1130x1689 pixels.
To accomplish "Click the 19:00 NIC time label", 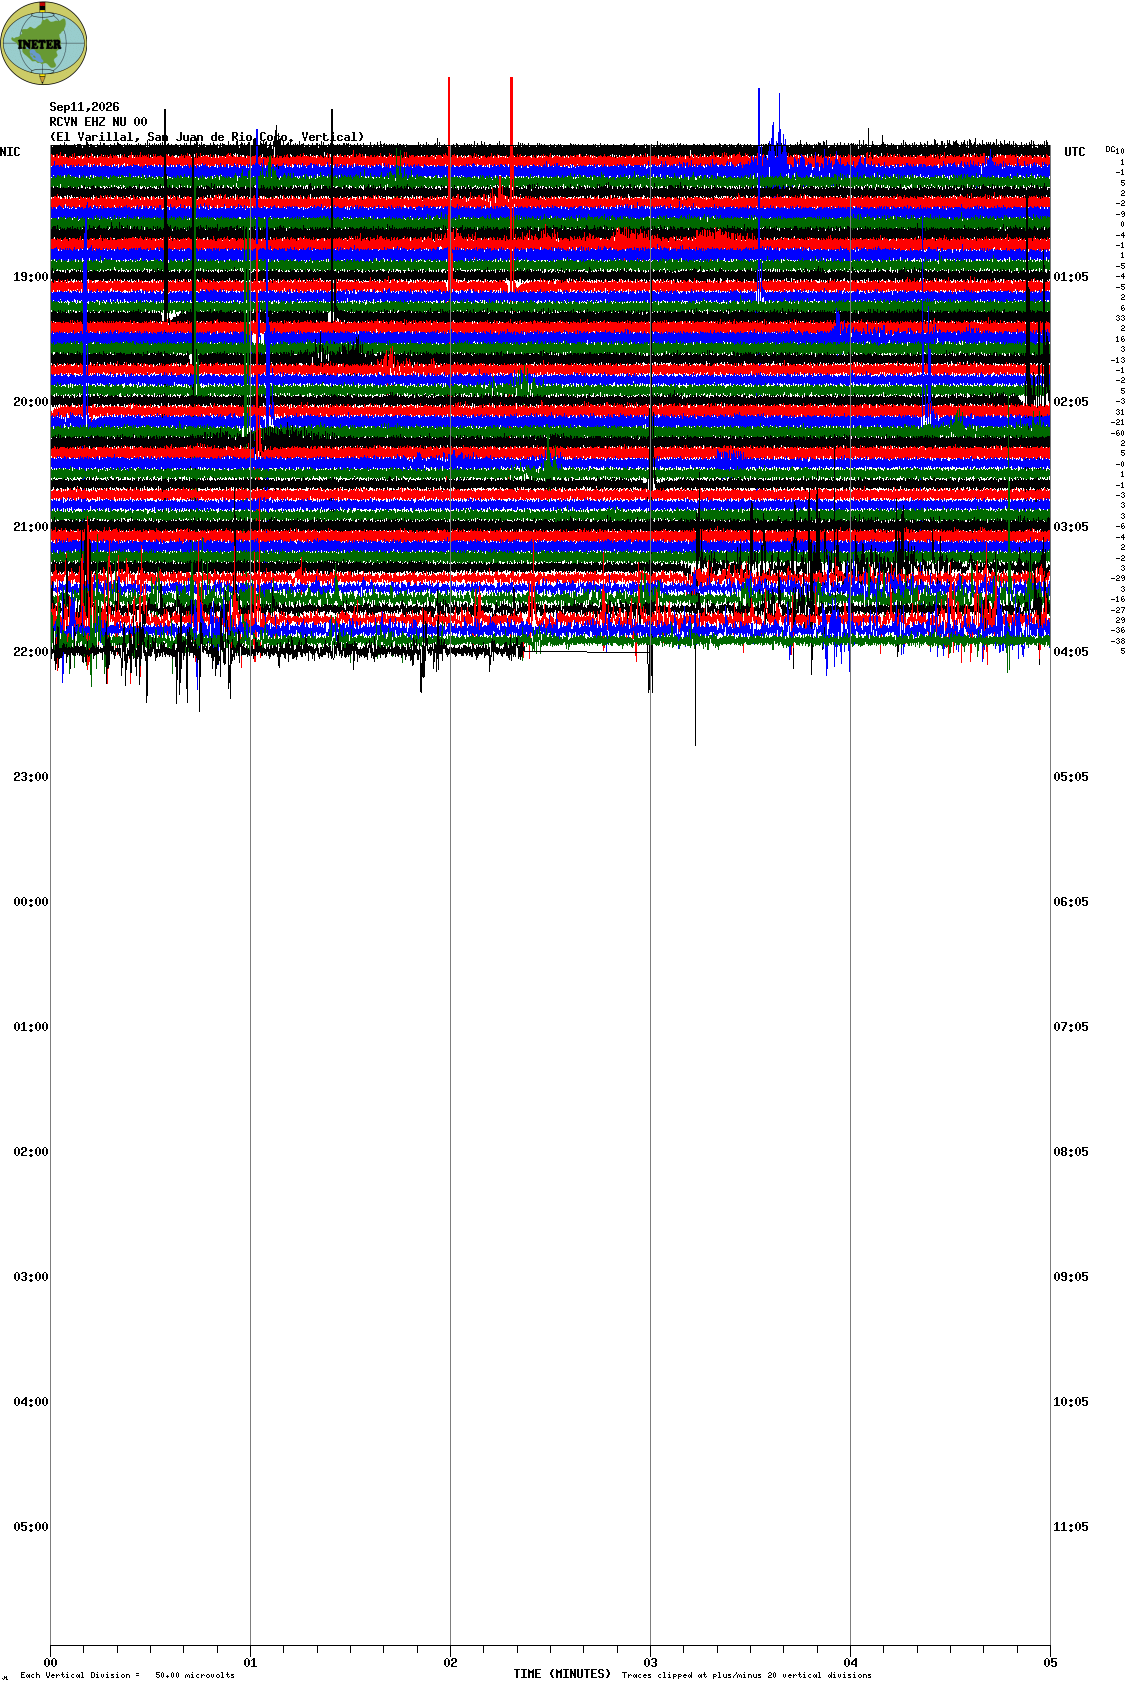I will (31, 277).
